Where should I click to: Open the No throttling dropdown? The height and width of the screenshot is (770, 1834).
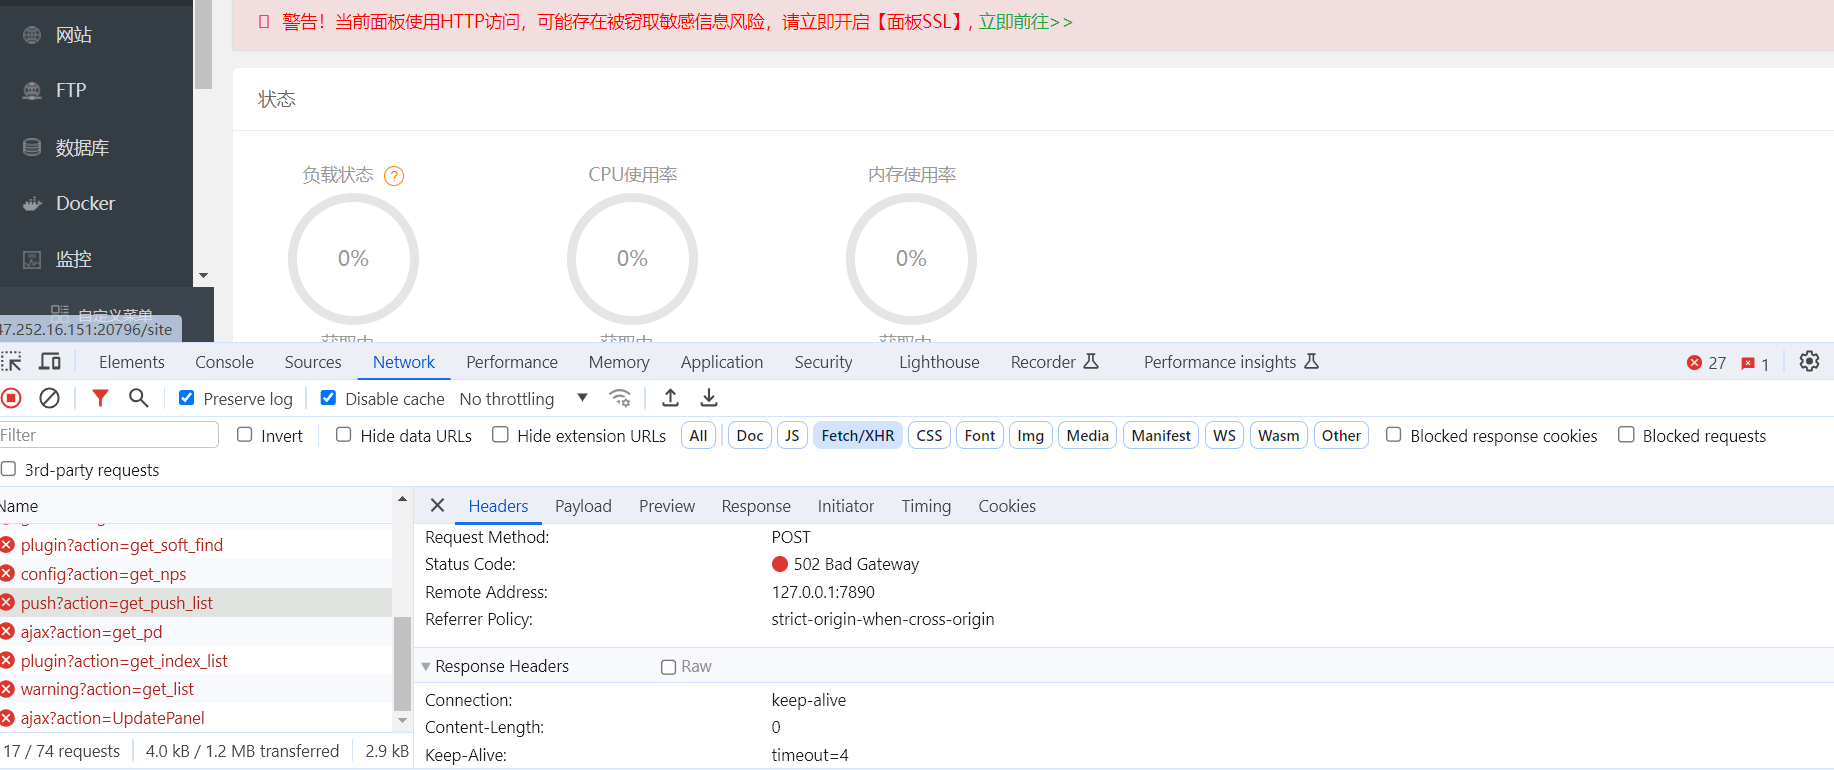523,398
